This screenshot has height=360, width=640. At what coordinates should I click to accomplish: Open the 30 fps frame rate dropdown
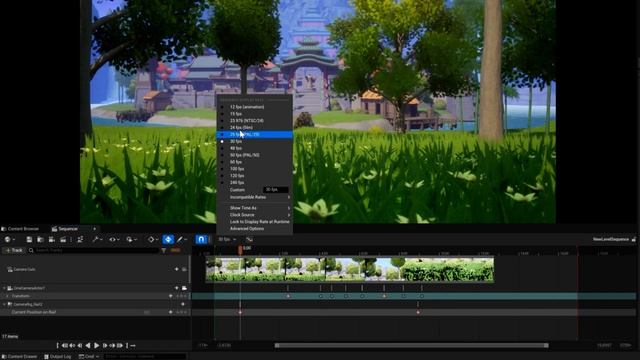(227, 240)
